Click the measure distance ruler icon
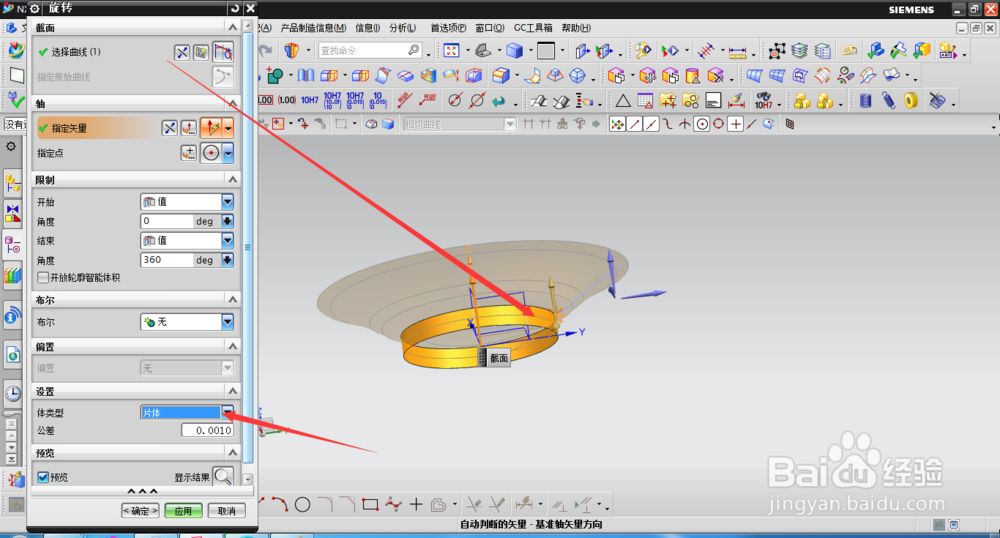 coord(737,51)
